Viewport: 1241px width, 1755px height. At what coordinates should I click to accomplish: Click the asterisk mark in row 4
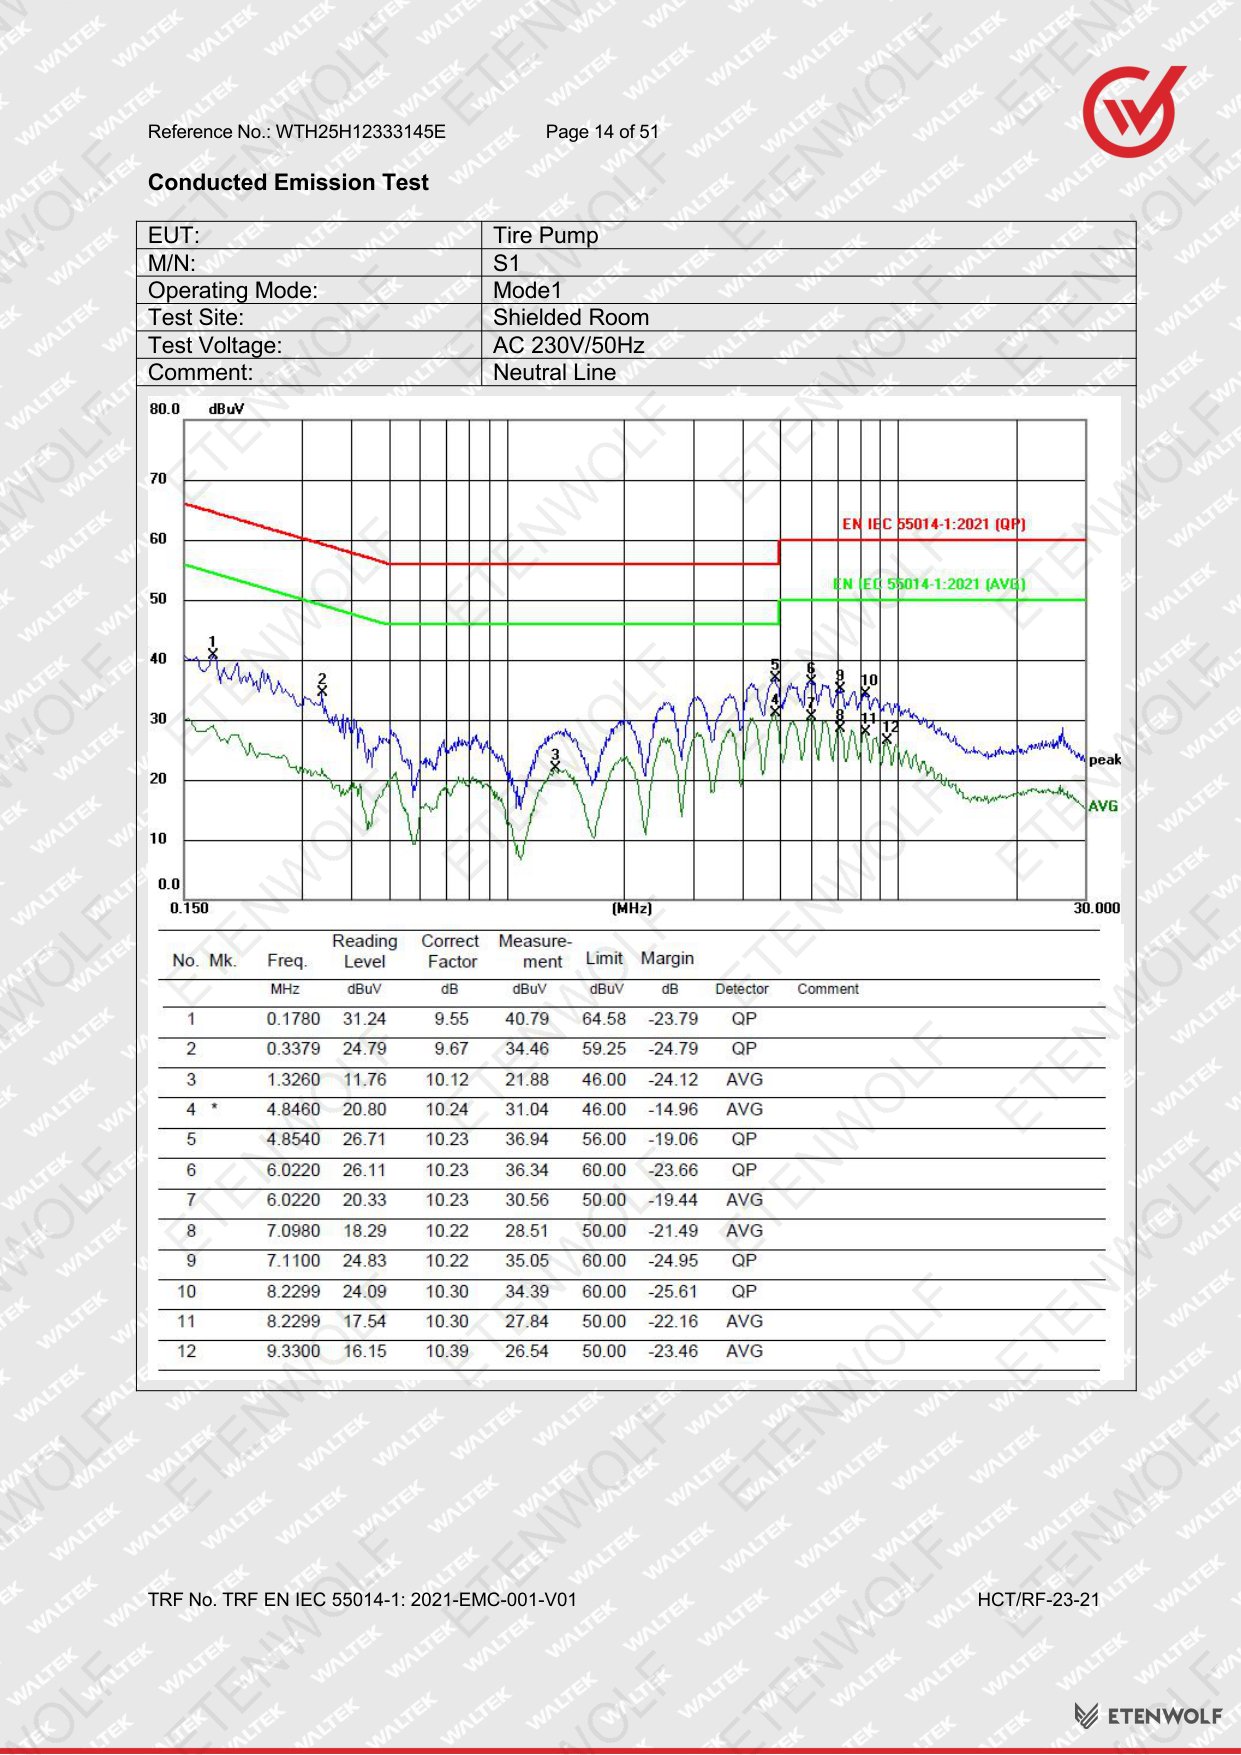(x=214, y=1109)
